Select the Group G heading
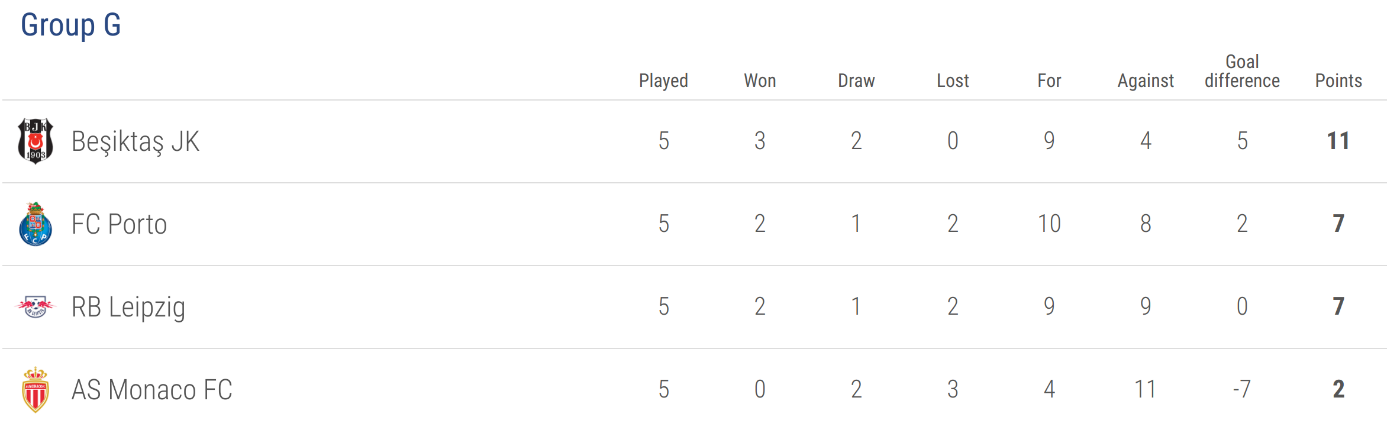Screen dimensions: 1400x433 71,25
